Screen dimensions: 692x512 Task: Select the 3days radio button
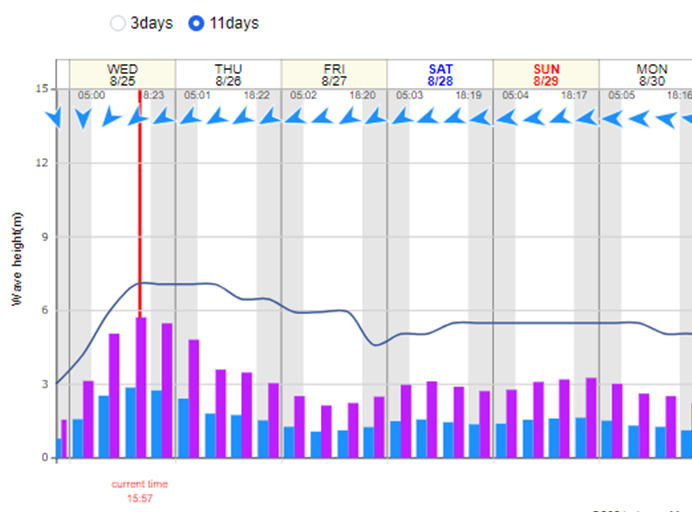click(x=118, y=22)
